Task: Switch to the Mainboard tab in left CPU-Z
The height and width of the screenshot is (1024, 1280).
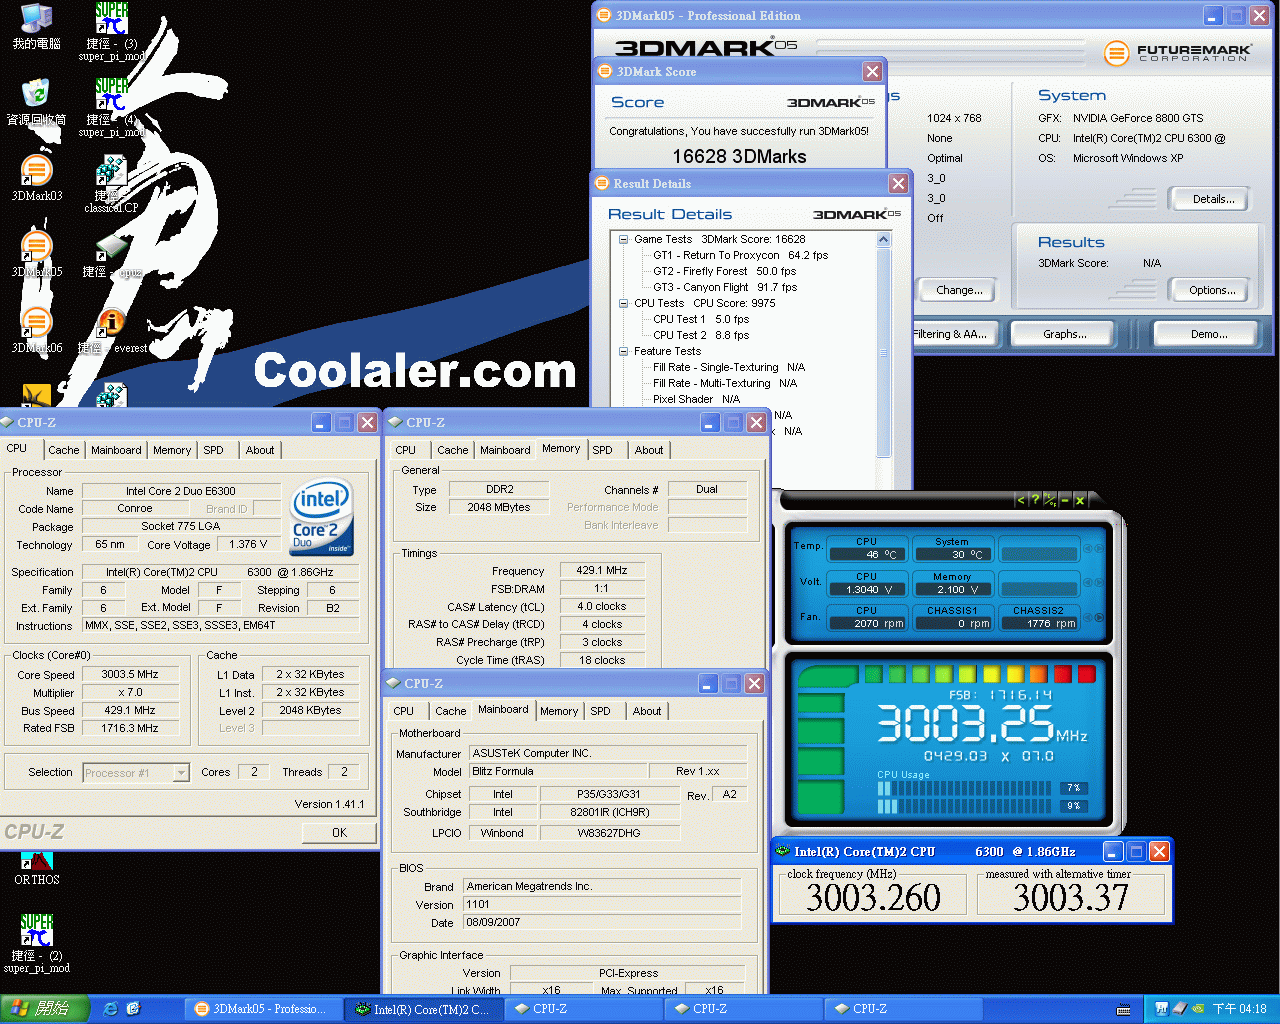Action: (x=116, y=450)
